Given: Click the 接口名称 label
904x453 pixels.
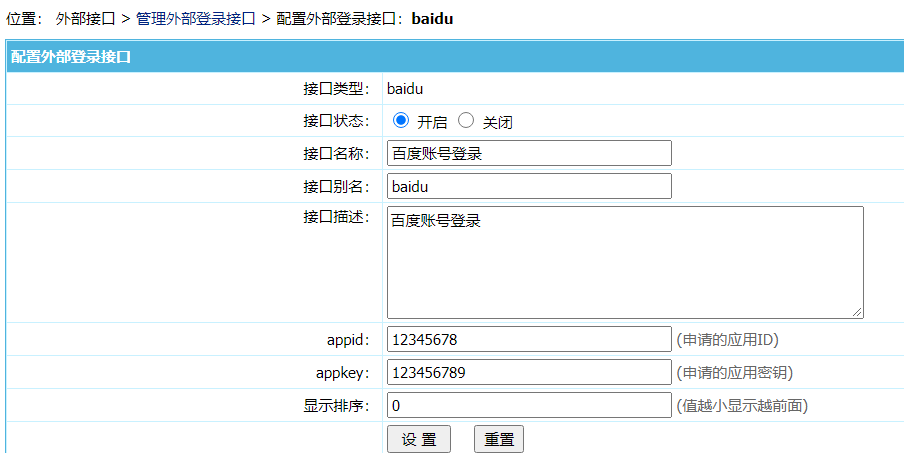Looking at the screenshot, I should pyautogui.click(x=337, y=154).
